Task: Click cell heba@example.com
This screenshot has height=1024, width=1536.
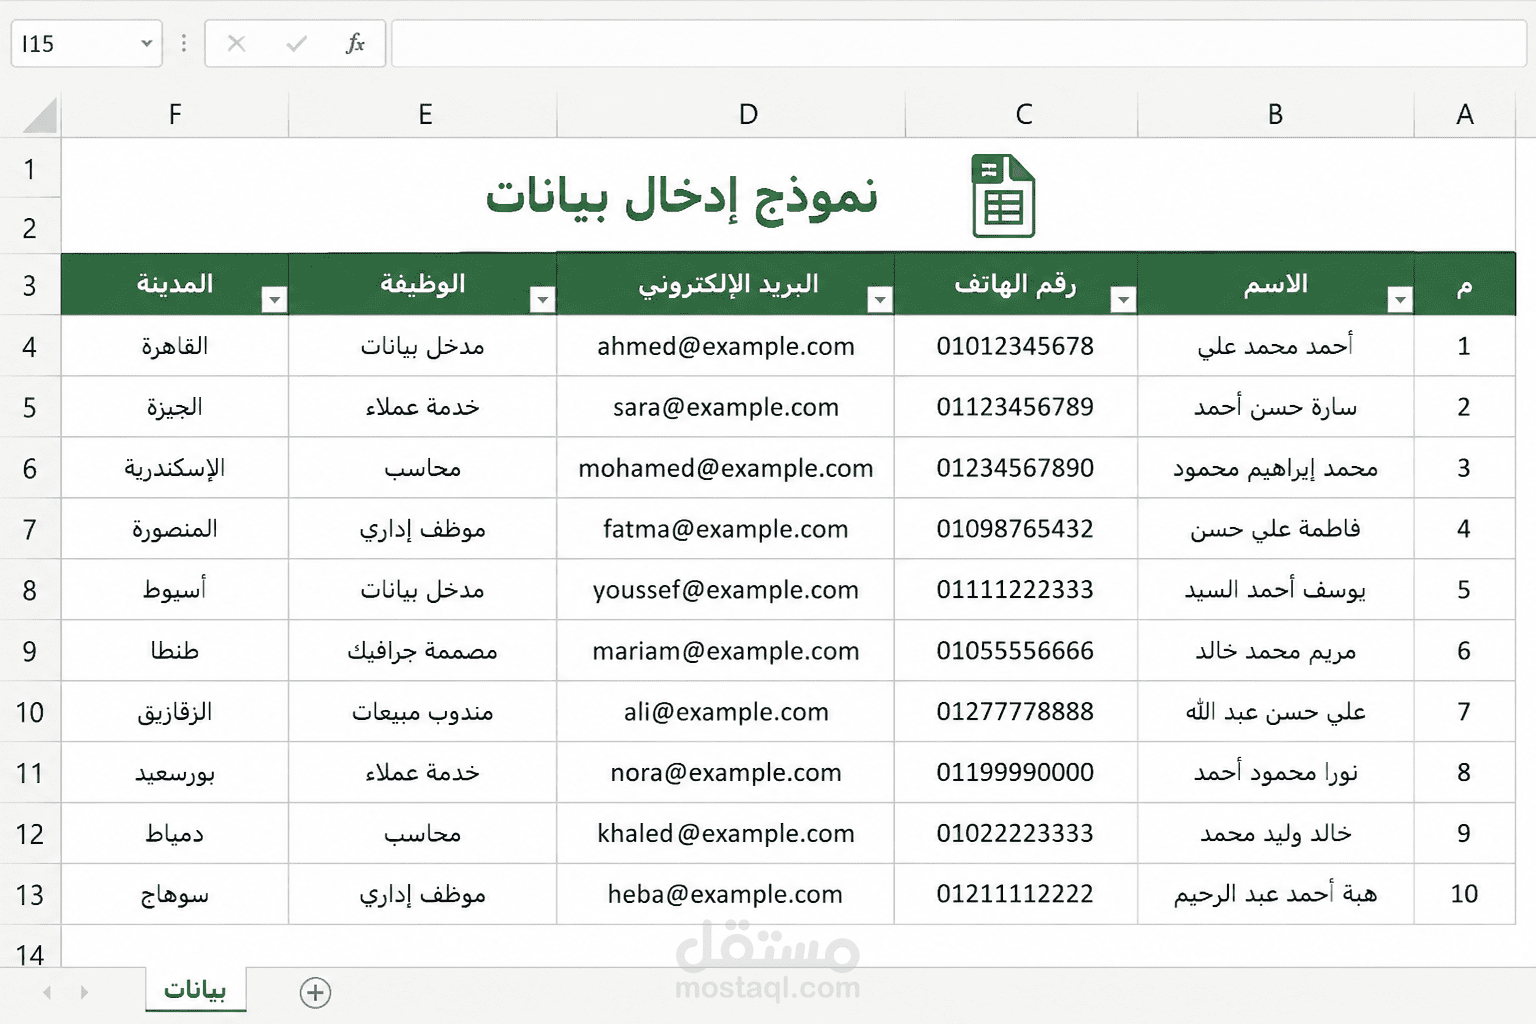Action: 726,895
